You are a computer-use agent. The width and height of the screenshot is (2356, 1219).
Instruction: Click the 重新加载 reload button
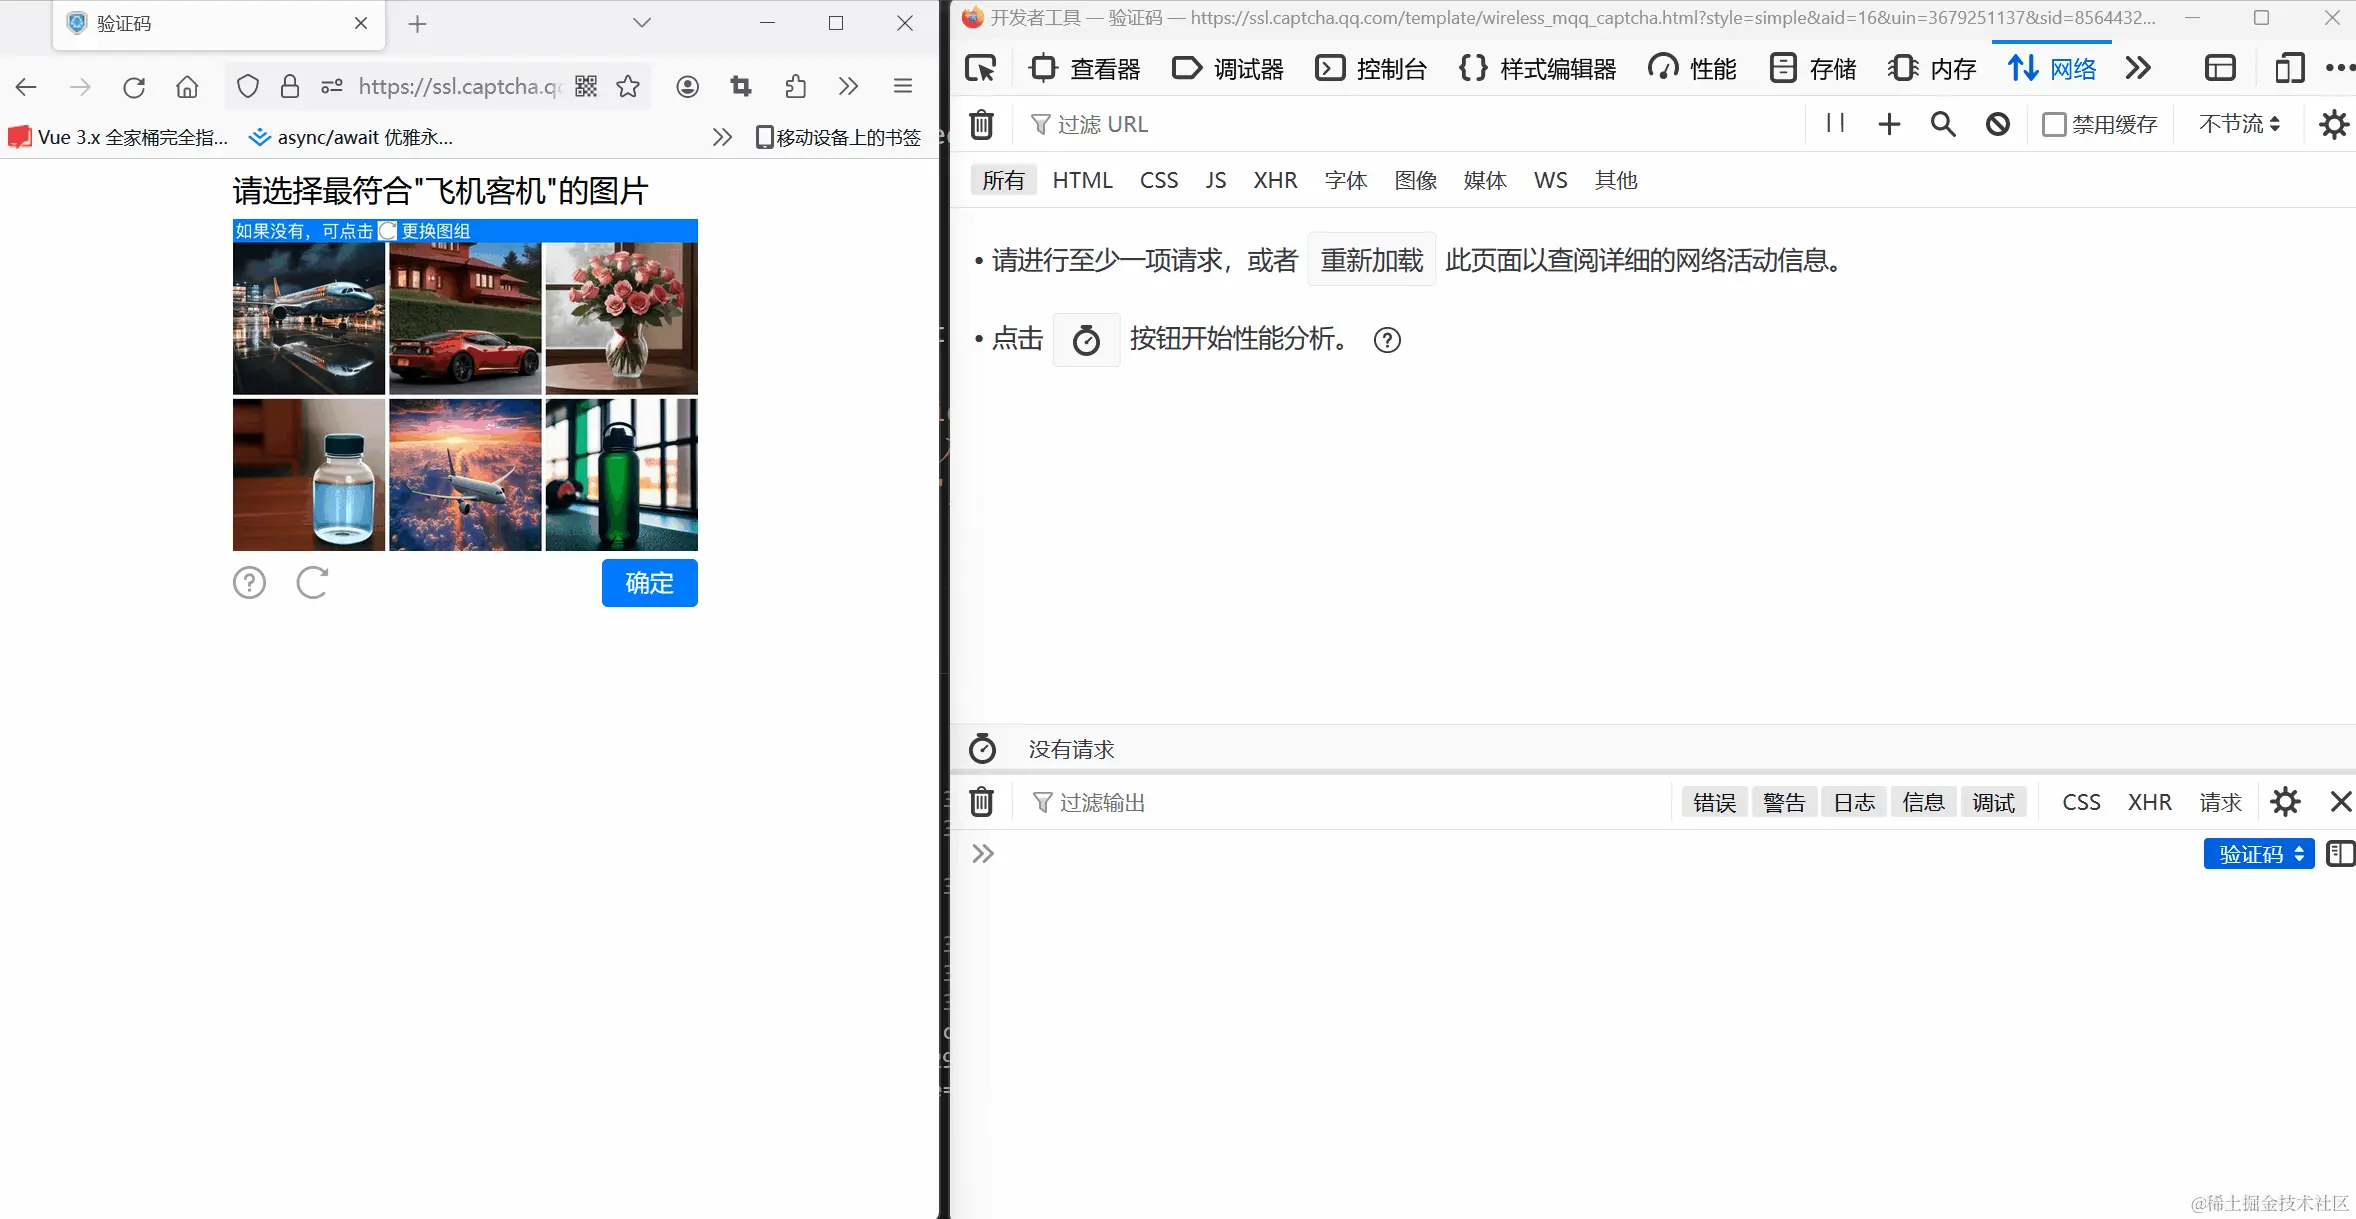pos(1371,259)
